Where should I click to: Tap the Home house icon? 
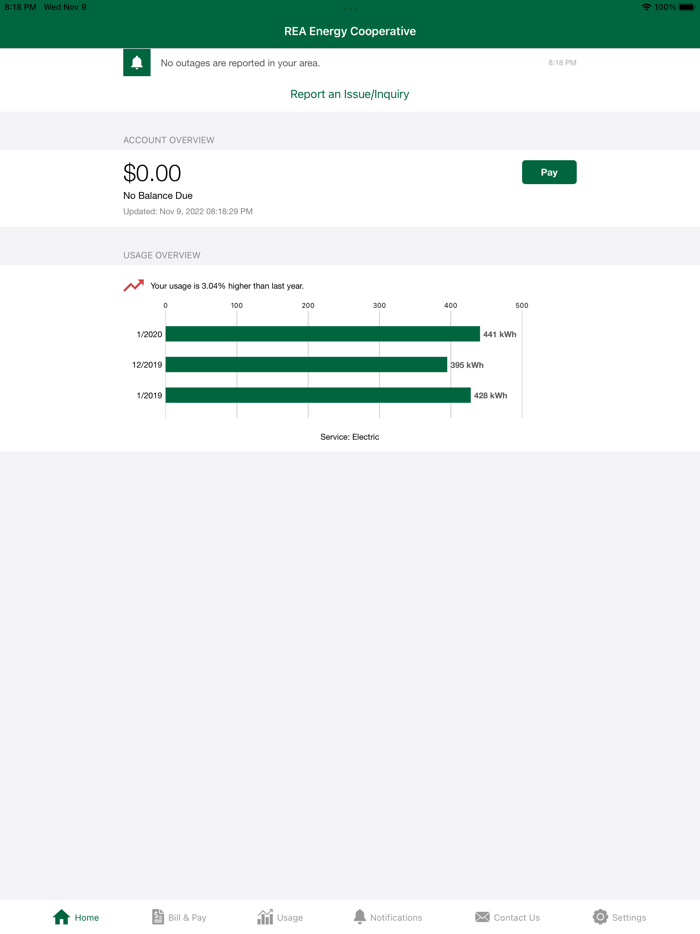tap(62, 917)
